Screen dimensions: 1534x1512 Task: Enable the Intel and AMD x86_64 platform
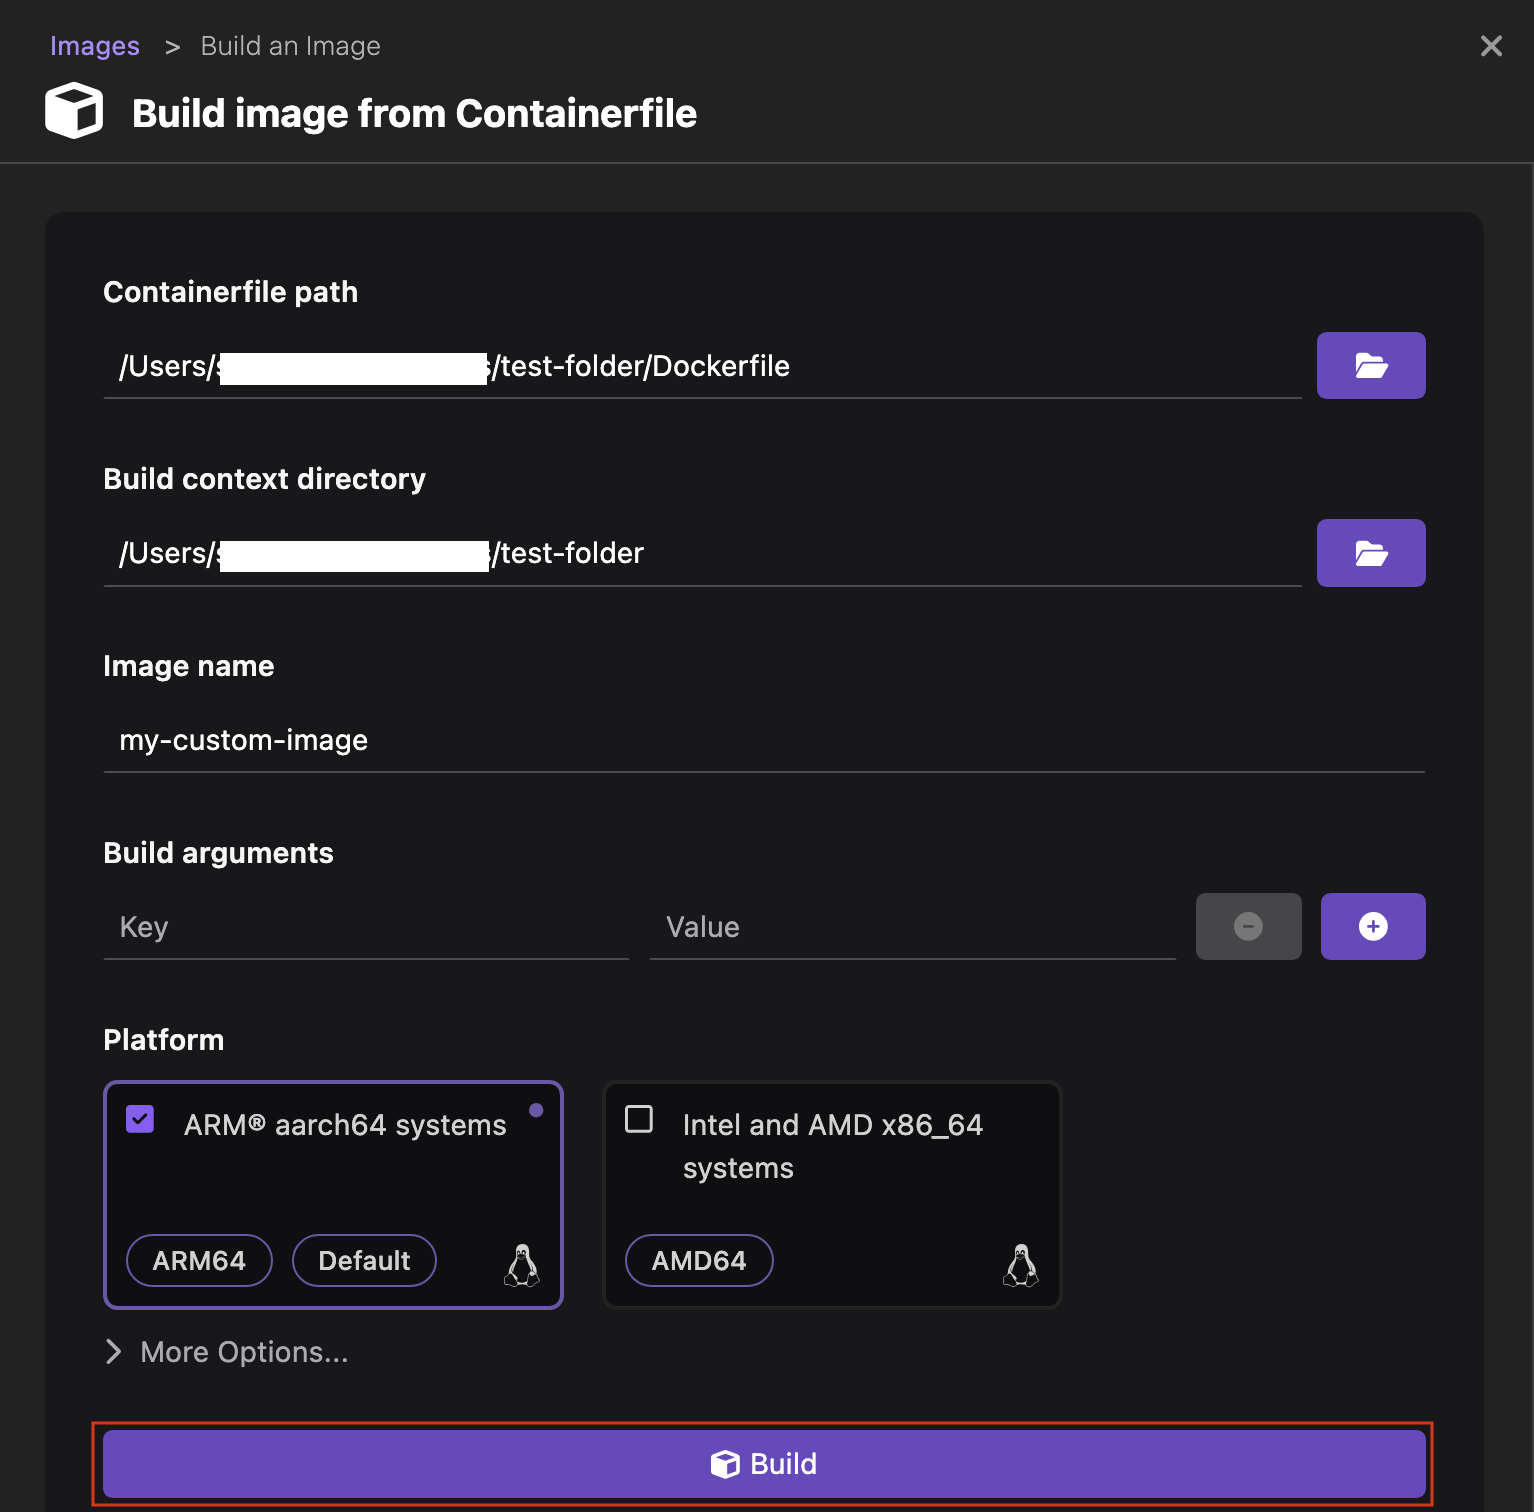[638, 1119]
